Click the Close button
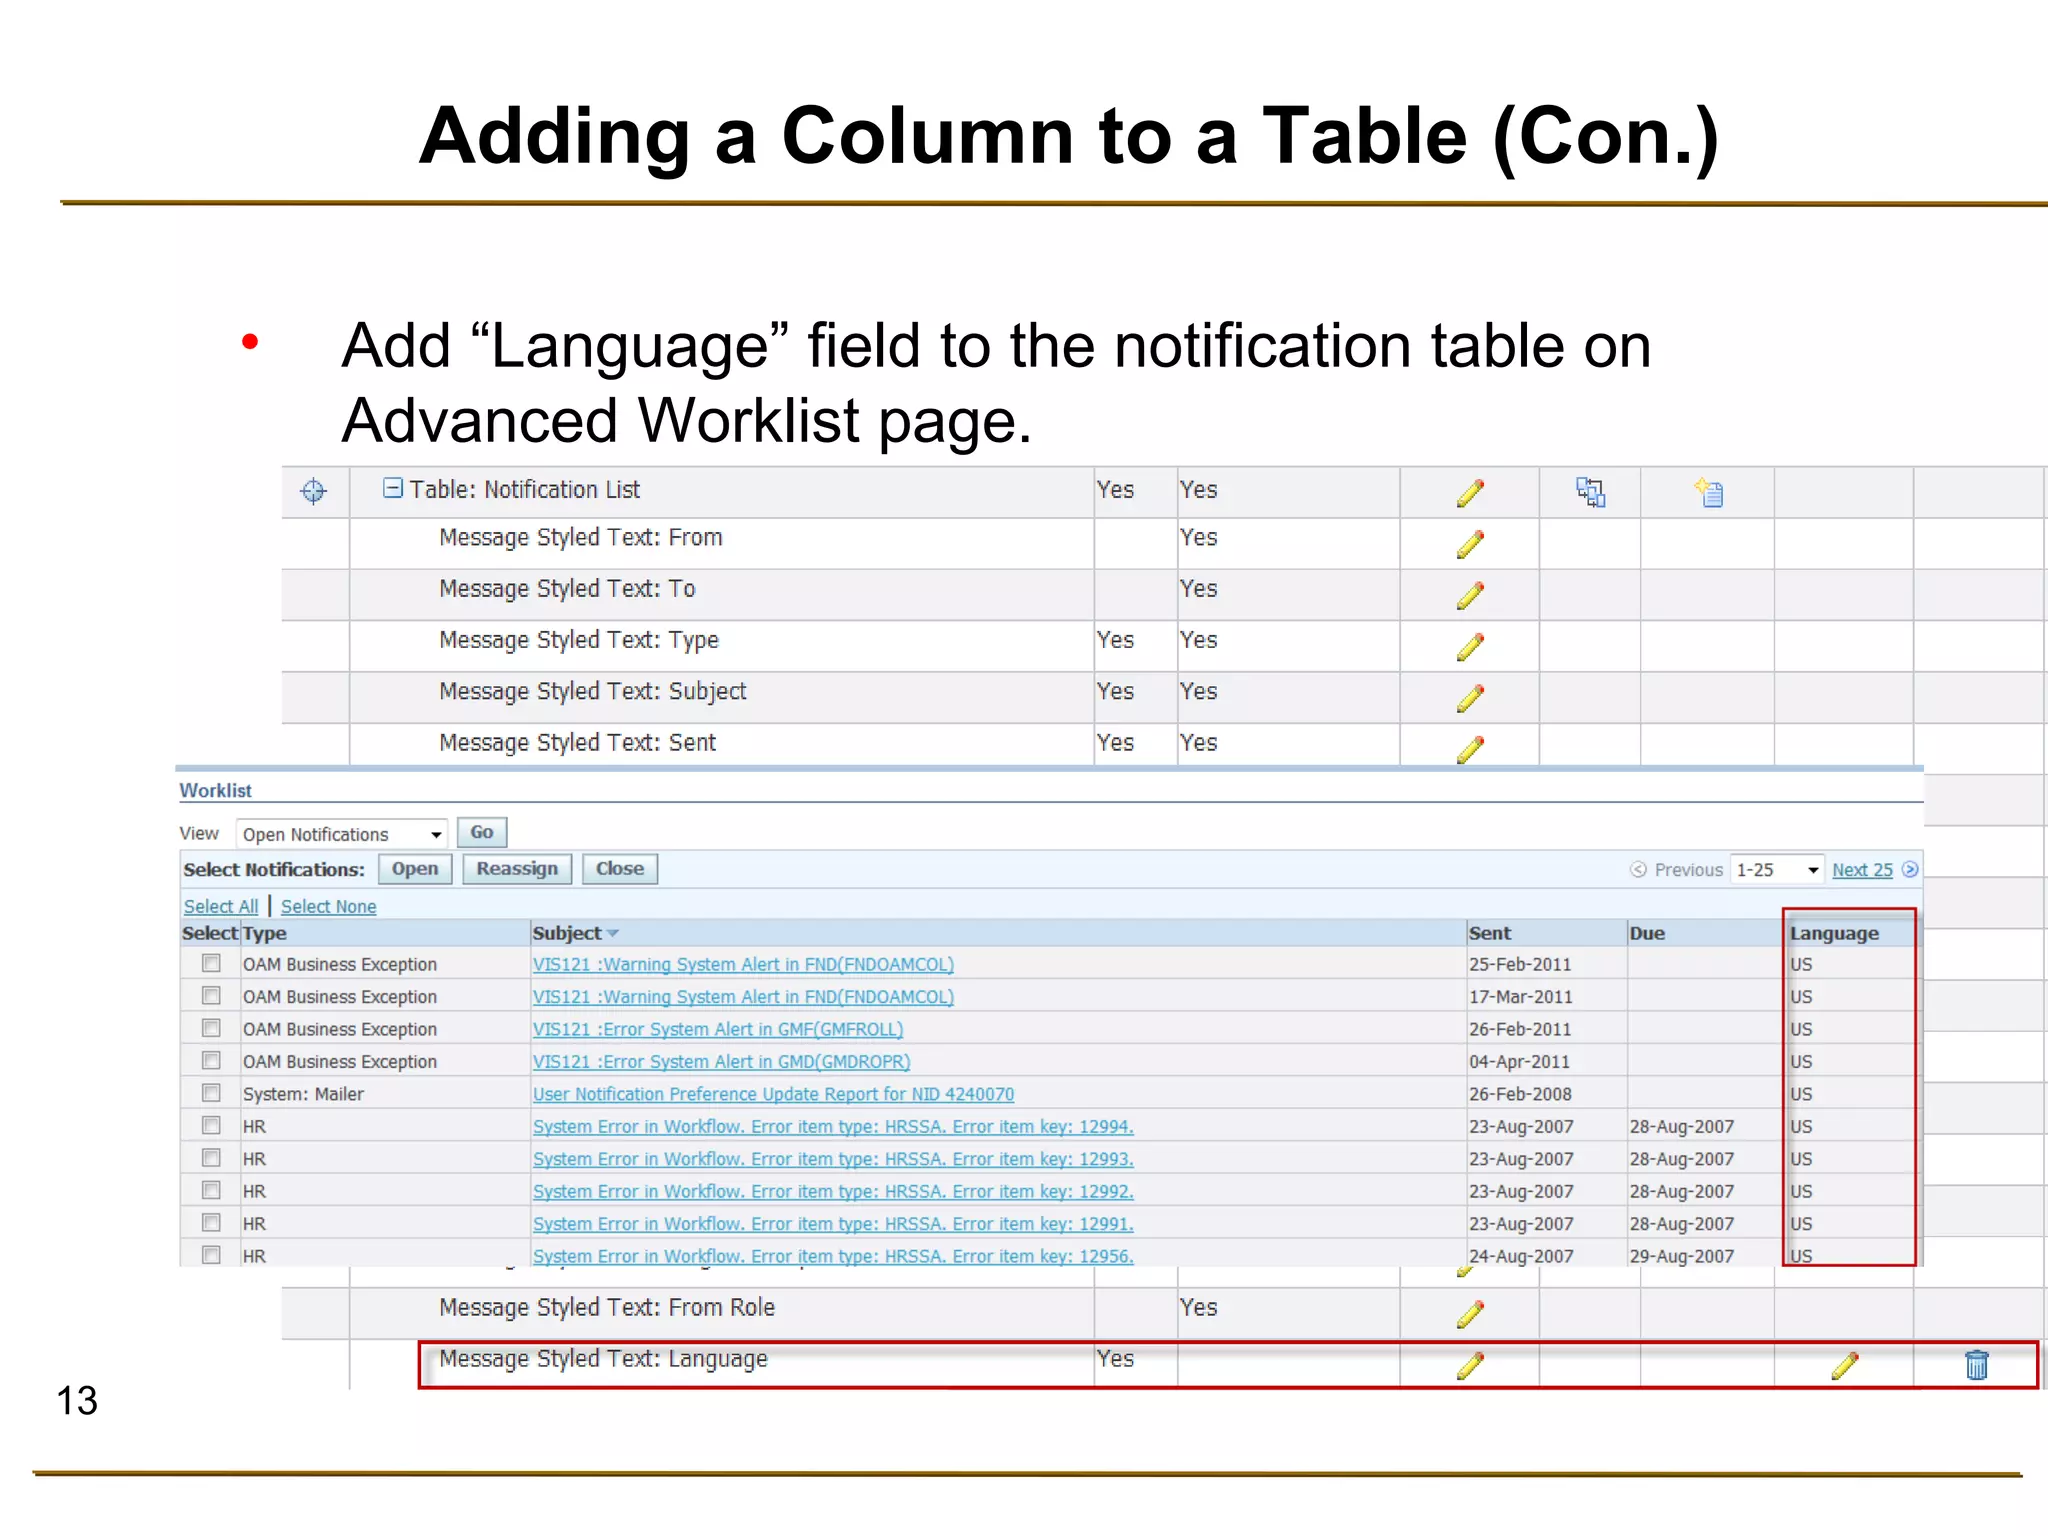The image size is (2048, 1536). click(620, 869)
